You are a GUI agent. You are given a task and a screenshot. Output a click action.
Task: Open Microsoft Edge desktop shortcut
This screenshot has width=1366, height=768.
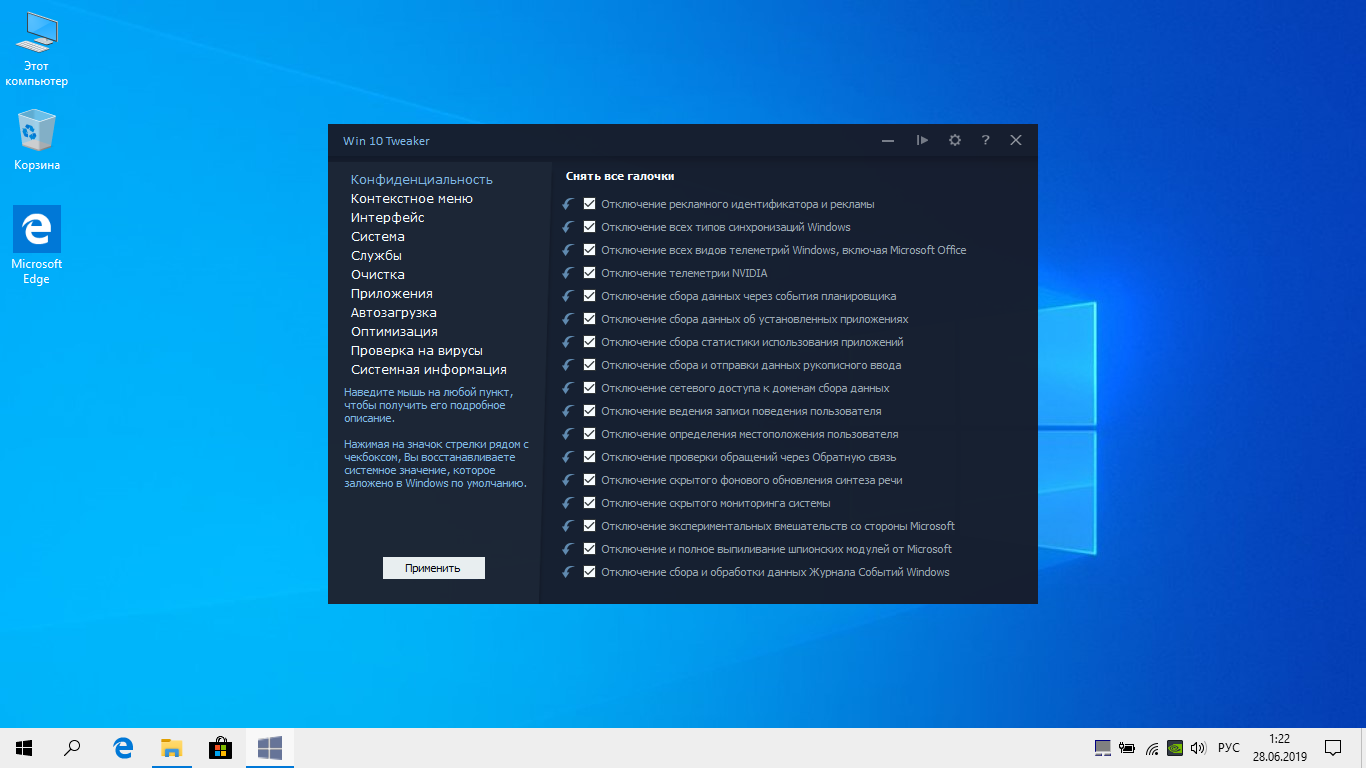pyautogui.click(x=37, y=245)
